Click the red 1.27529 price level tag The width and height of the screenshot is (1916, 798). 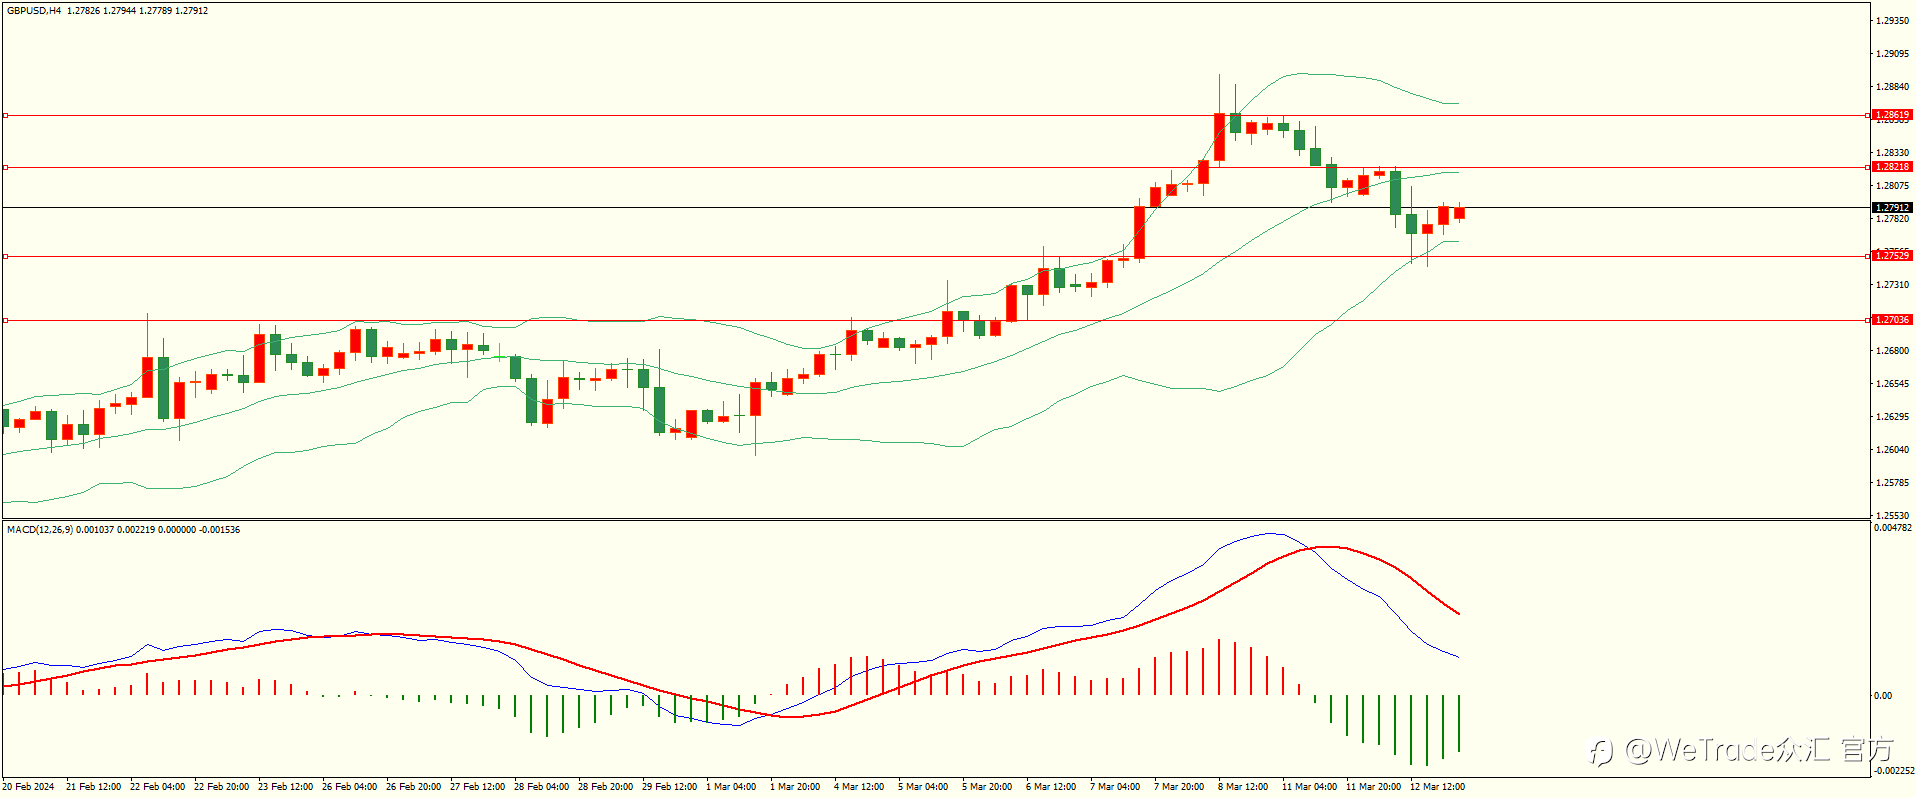[x=1892, y=256]
